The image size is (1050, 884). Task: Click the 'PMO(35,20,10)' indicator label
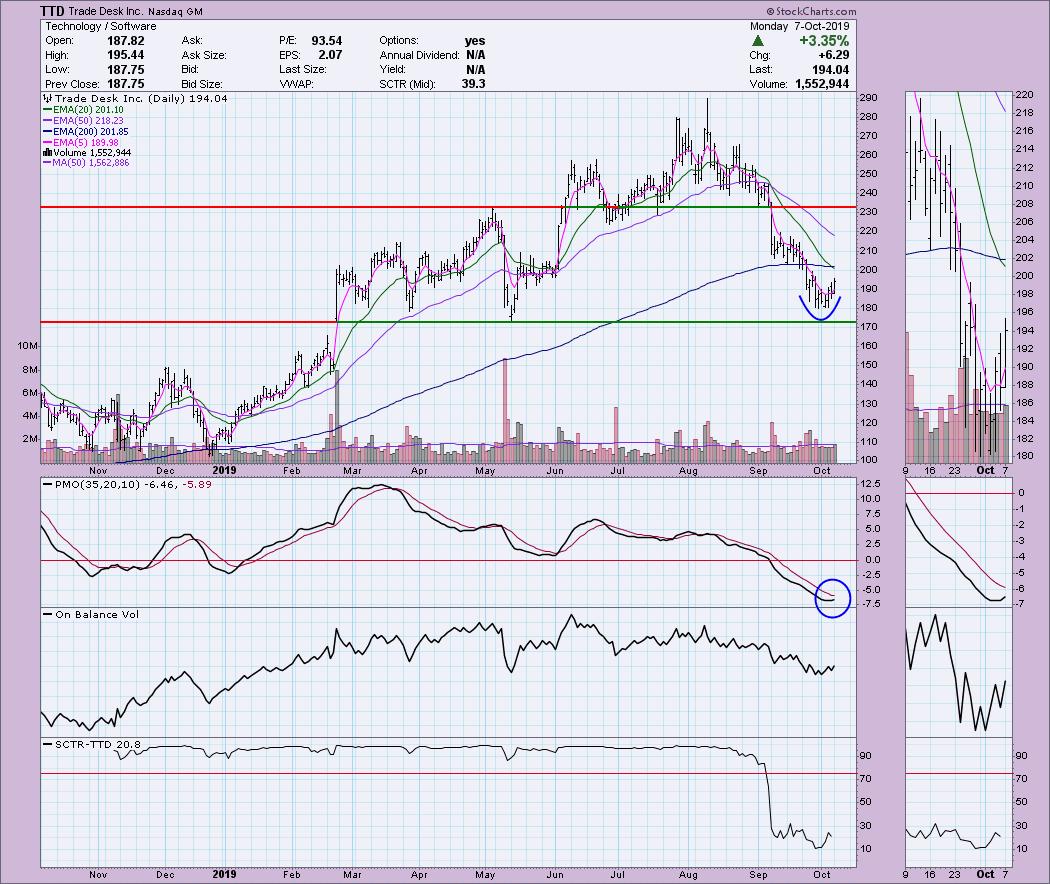98,484
